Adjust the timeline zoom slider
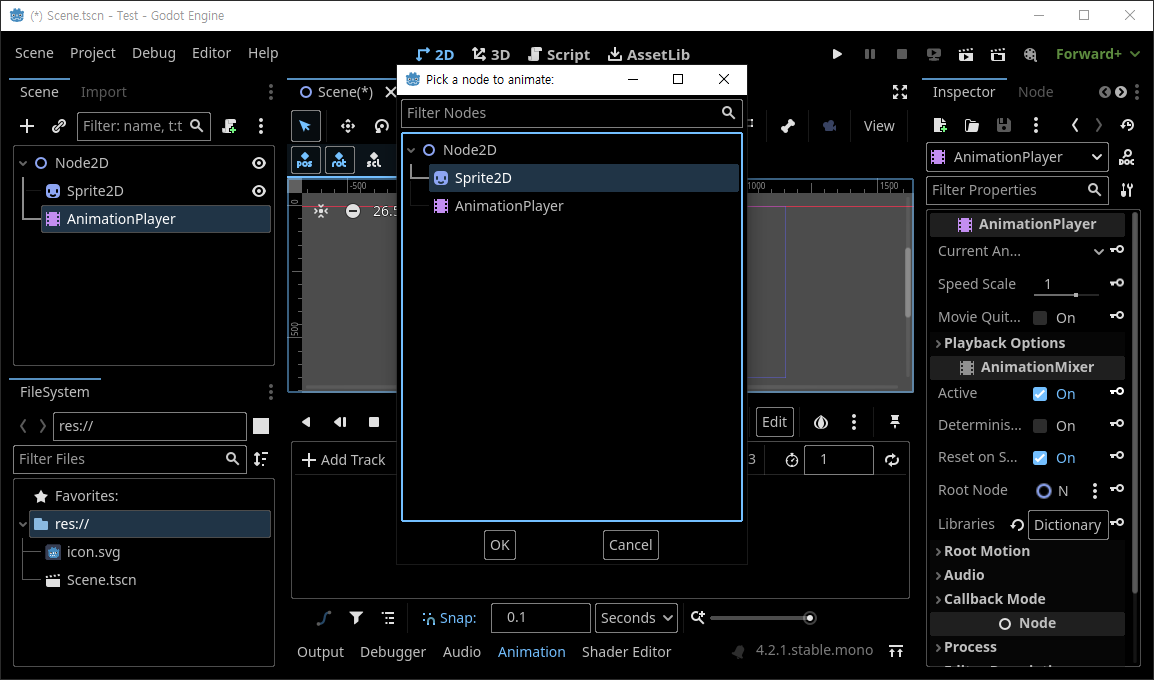The width and height of the screenshot is (1154, 680). [762, 618]
